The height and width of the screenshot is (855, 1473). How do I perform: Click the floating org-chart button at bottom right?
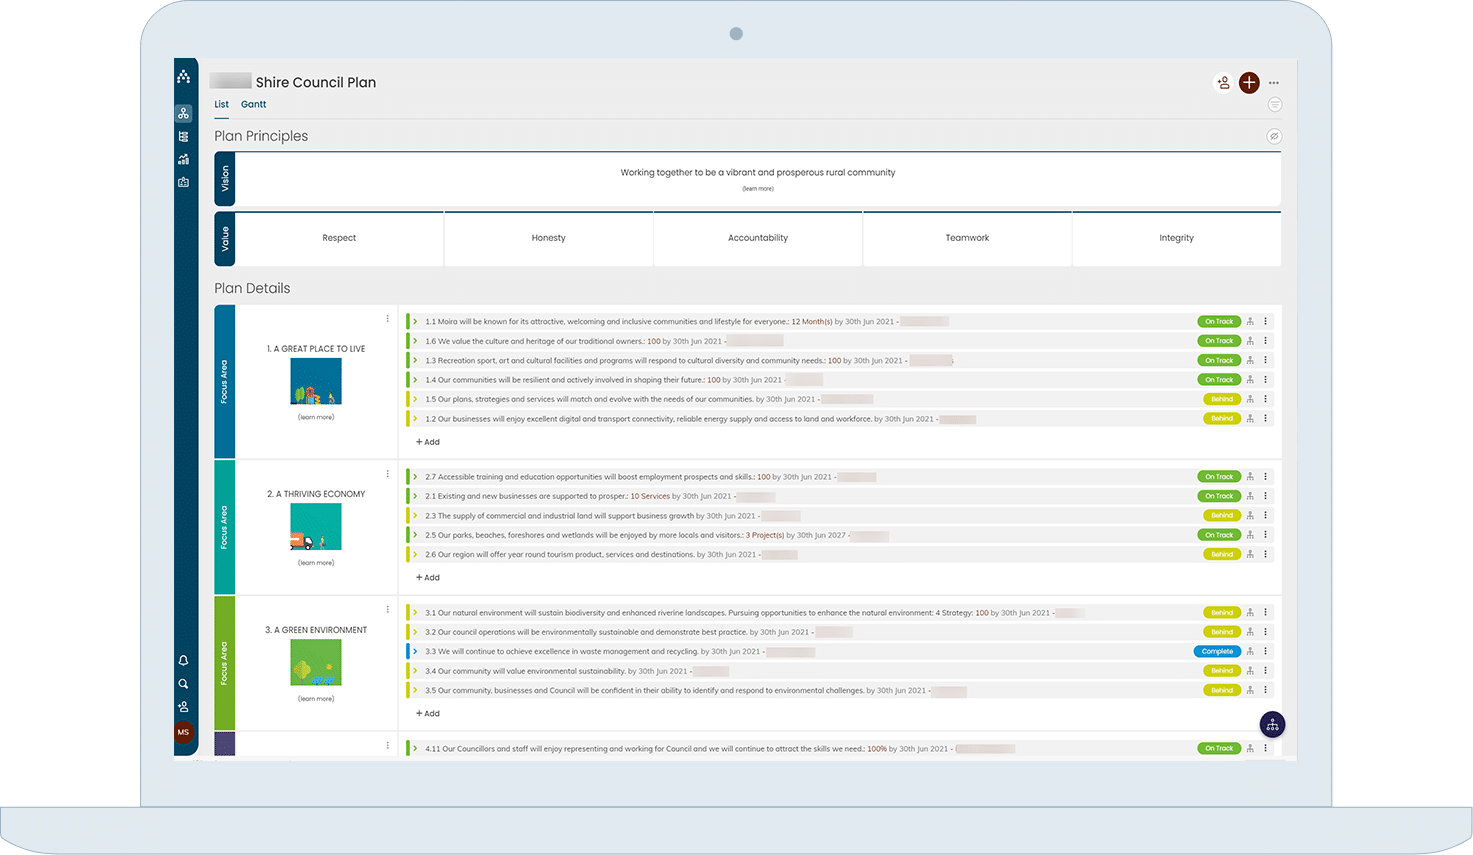coord(1272,723)
